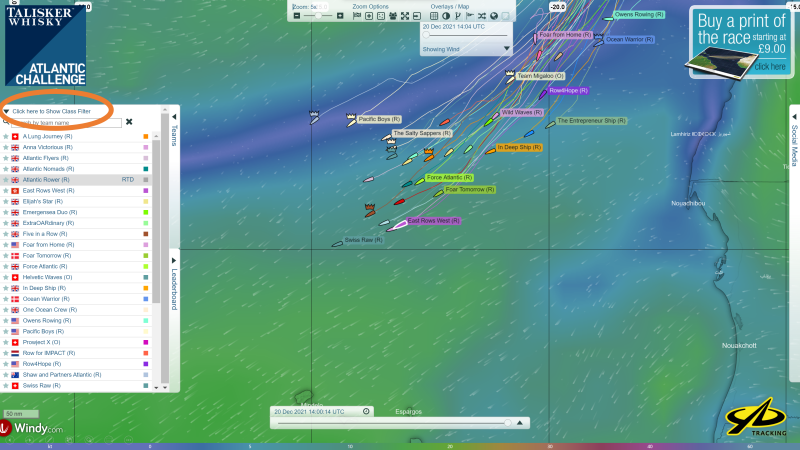Select Atlantic Rower (R) RTD row
This screenshot has height=450, width=800.
pyautogui.click(x=76, y=180)
